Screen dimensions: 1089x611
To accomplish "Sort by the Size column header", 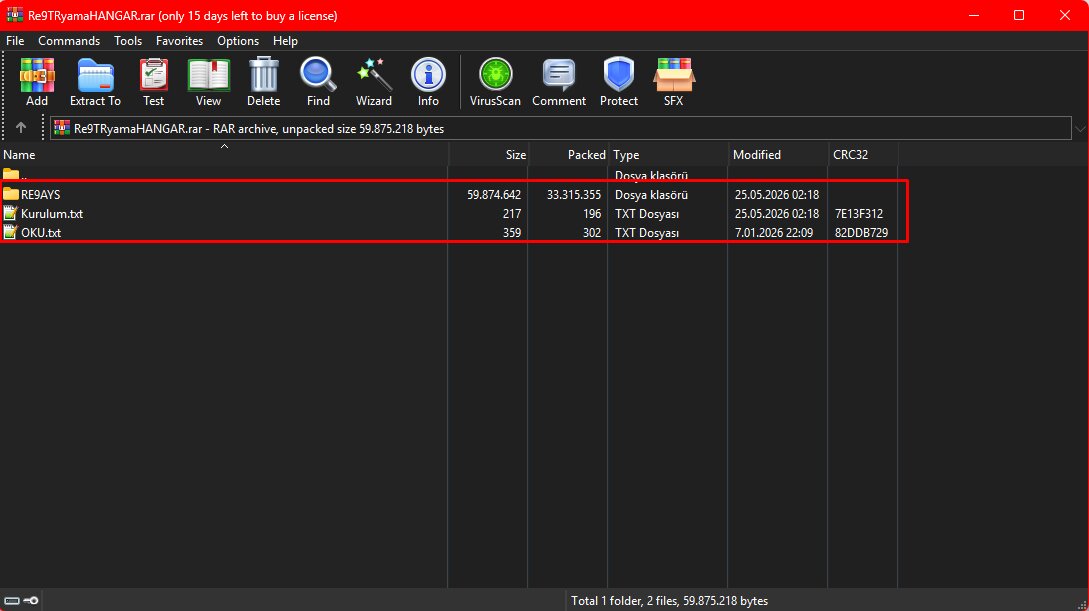I will coord(488,154).
